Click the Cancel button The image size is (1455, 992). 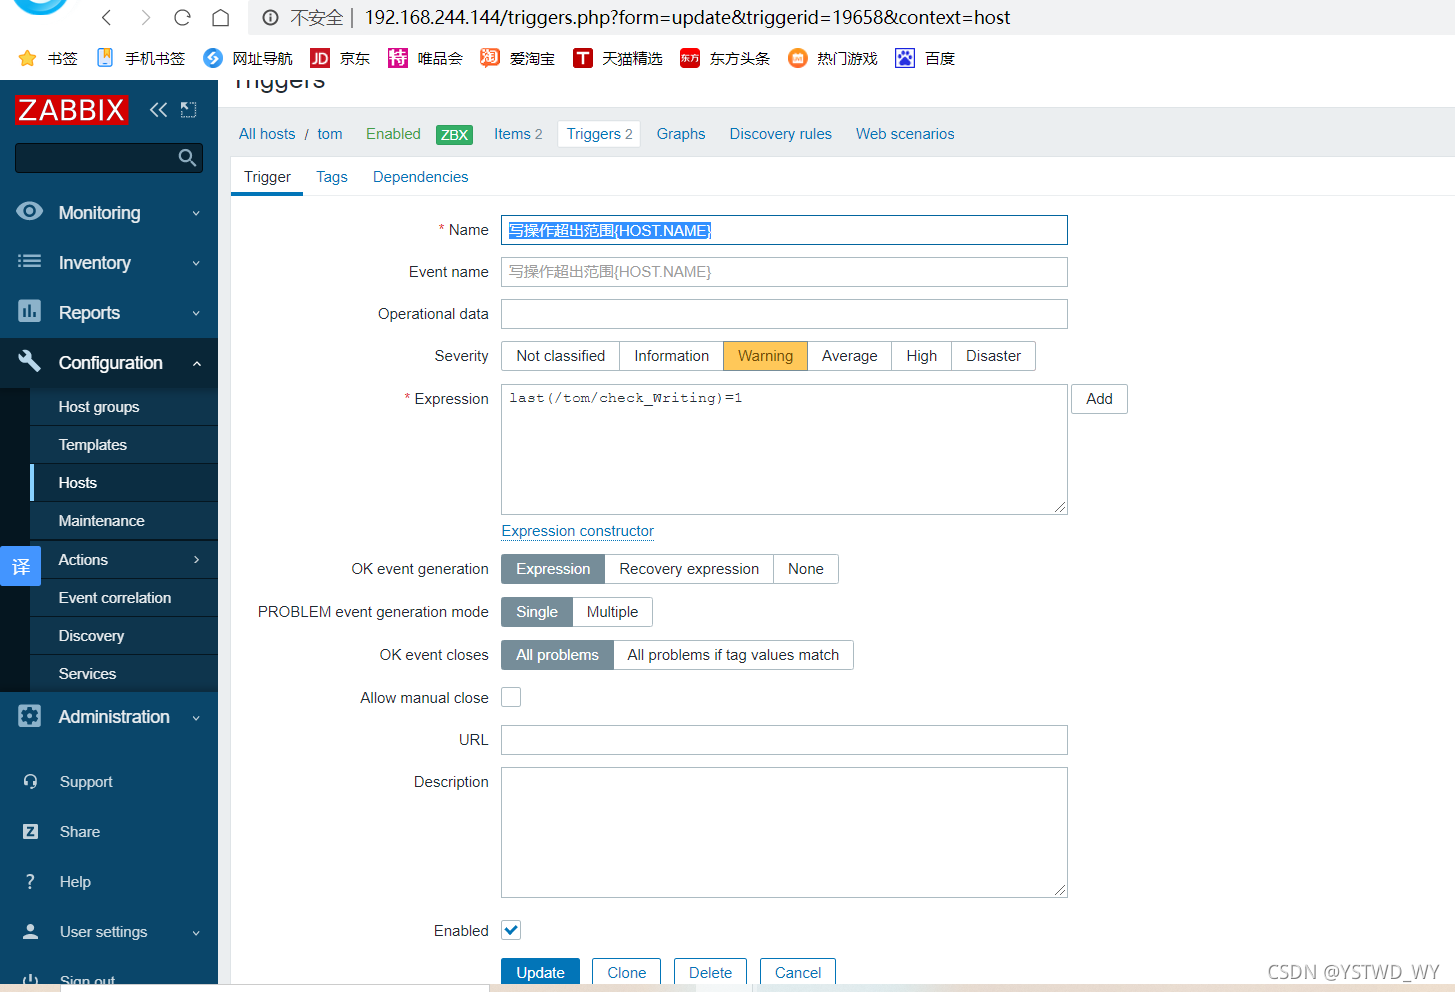coord(798,972)
